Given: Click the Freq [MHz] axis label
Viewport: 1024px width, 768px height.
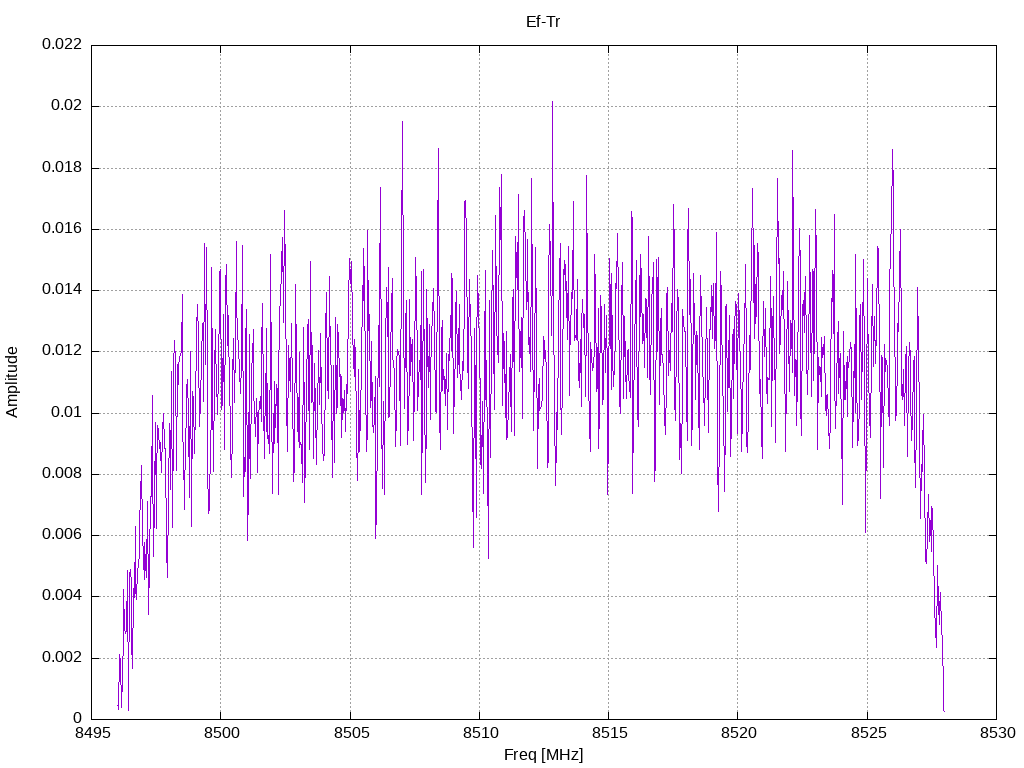Looking at the screenshot, I should tap(543, 755).
